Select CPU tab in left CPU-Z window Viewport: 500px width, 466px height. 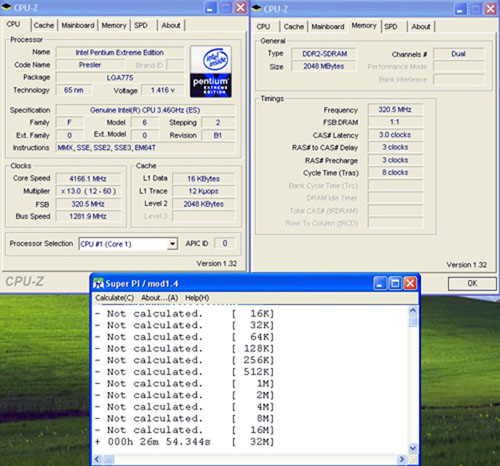[x=14, y=24]
